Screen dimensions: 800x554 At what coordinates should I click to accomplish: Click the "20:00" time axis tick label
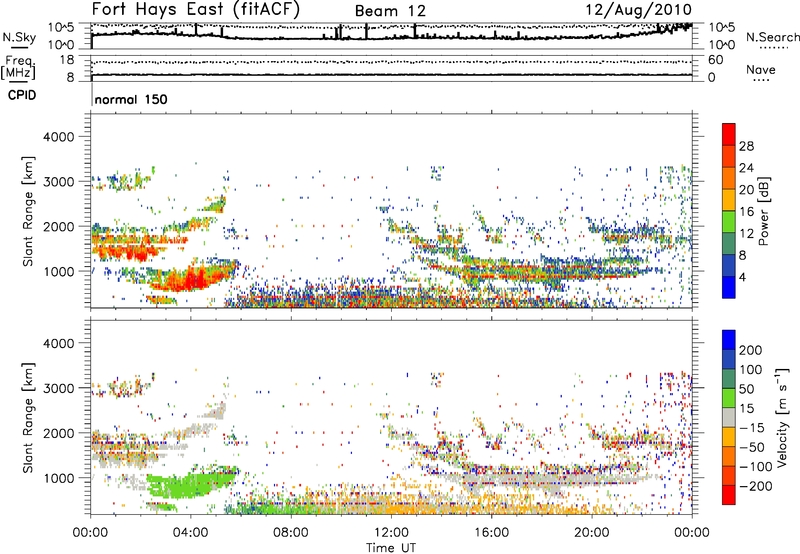tap(592, 533)
